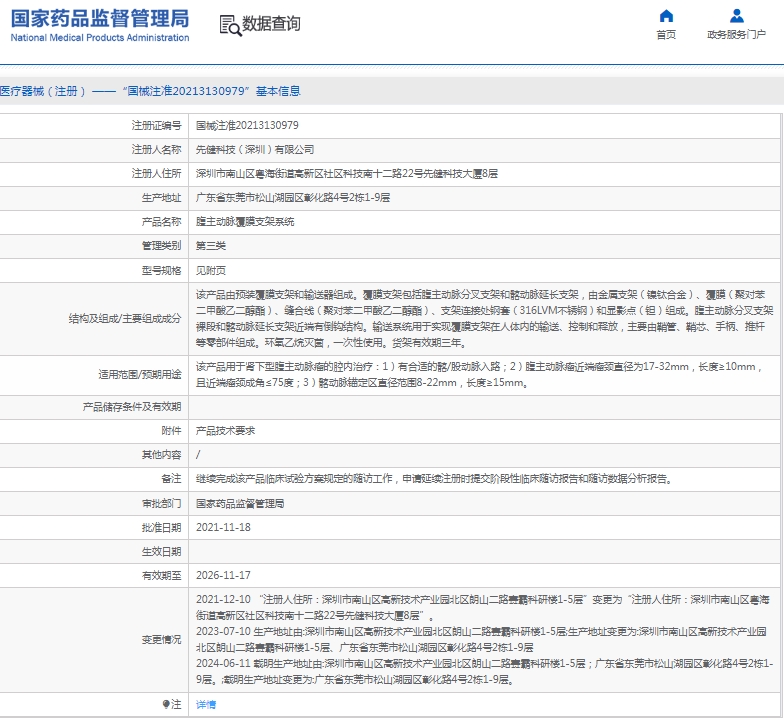
Task: Click management category value 第三类
Action: click(210, 246)
